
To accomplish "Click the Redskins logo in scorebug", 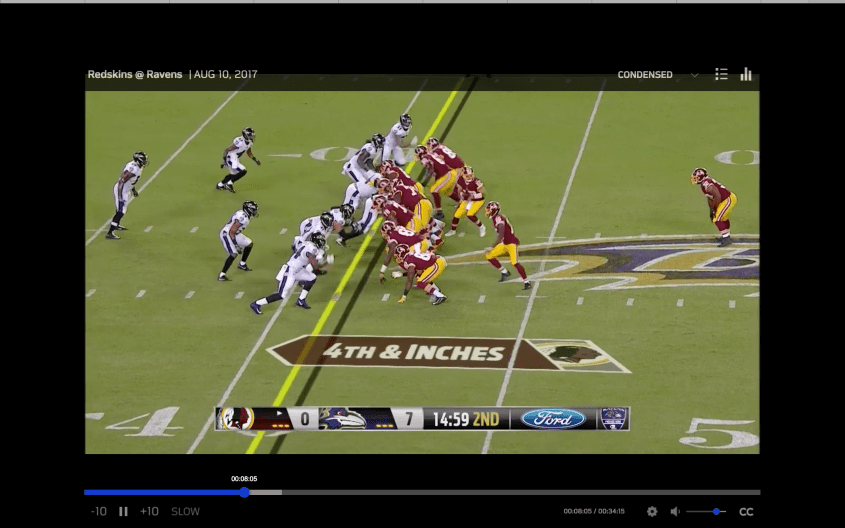I will (236, 418).
